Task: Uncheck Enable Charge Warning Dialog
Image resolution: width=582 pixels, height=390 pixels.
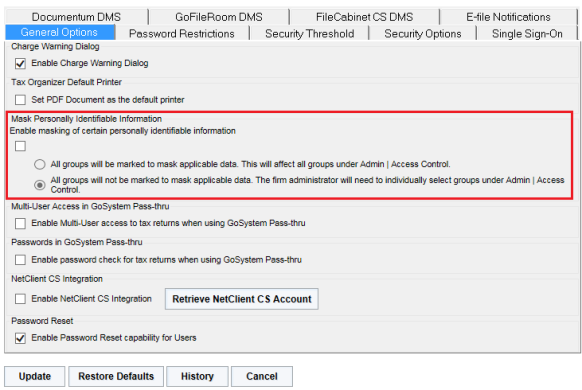Action: [x=20, y=63]
